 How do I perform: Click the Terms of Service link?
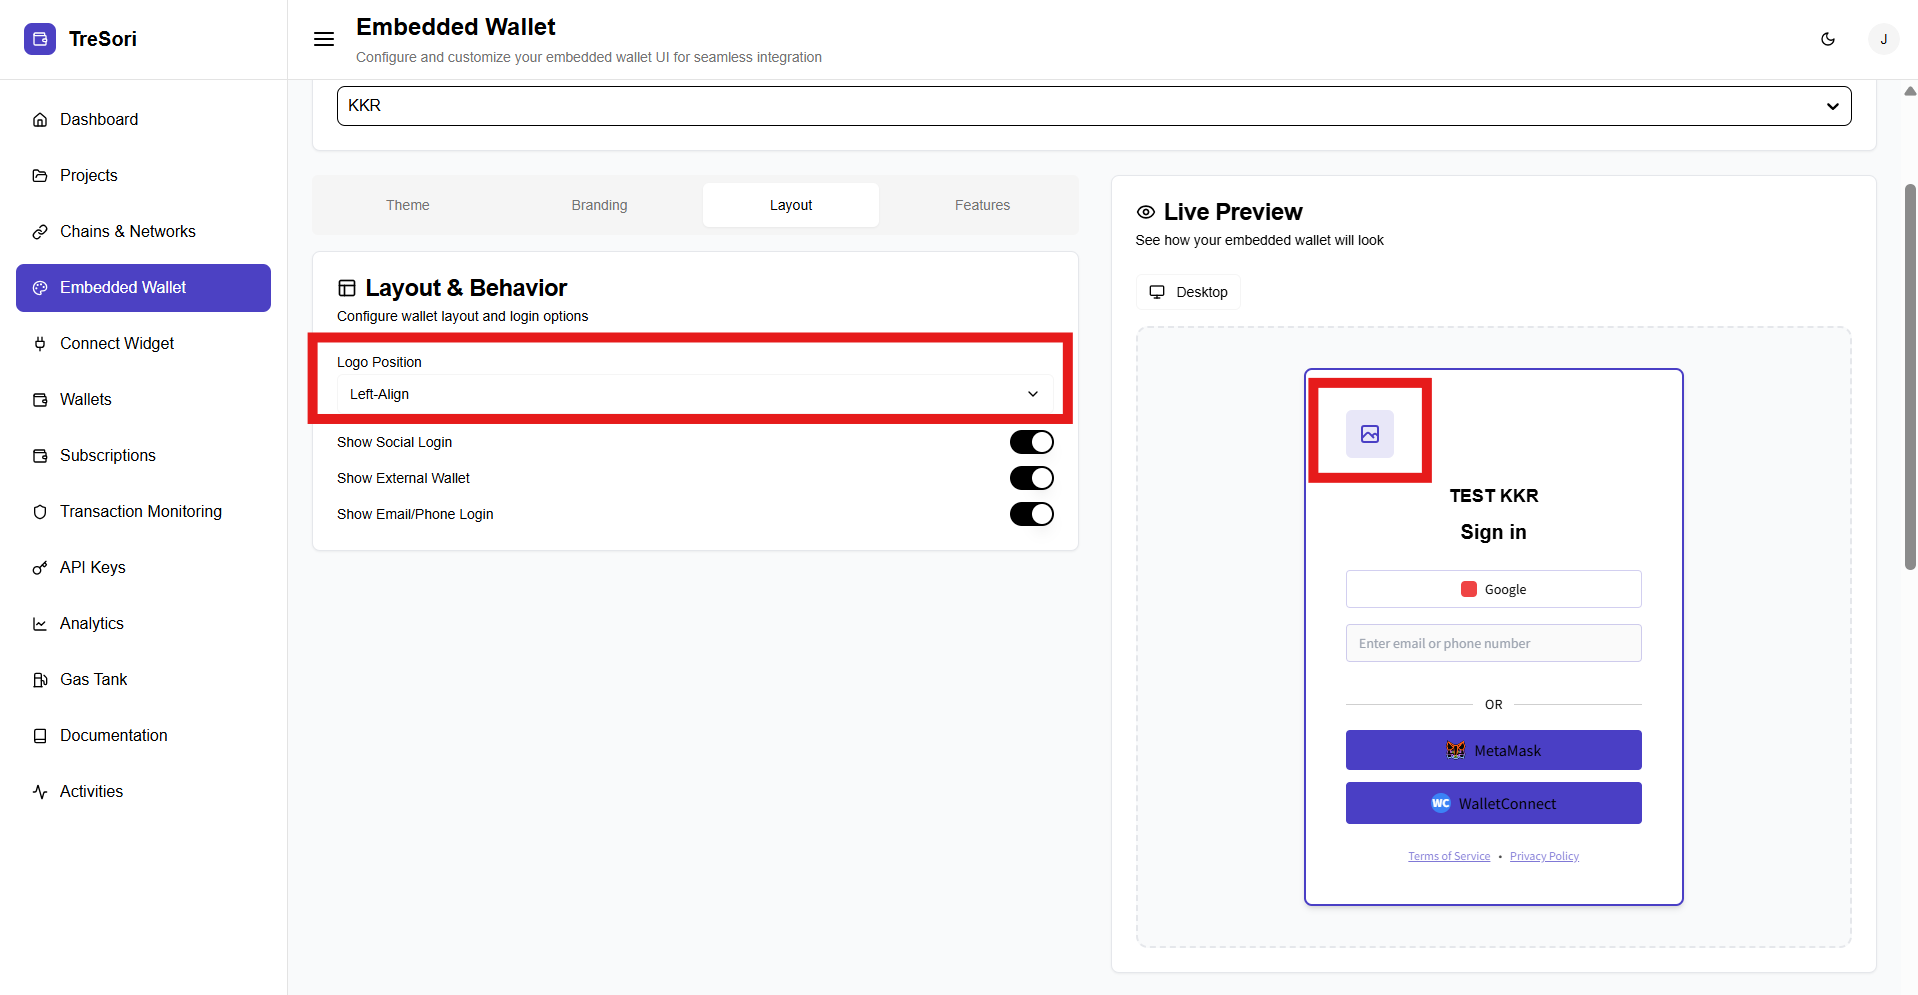pos(1448,856)
